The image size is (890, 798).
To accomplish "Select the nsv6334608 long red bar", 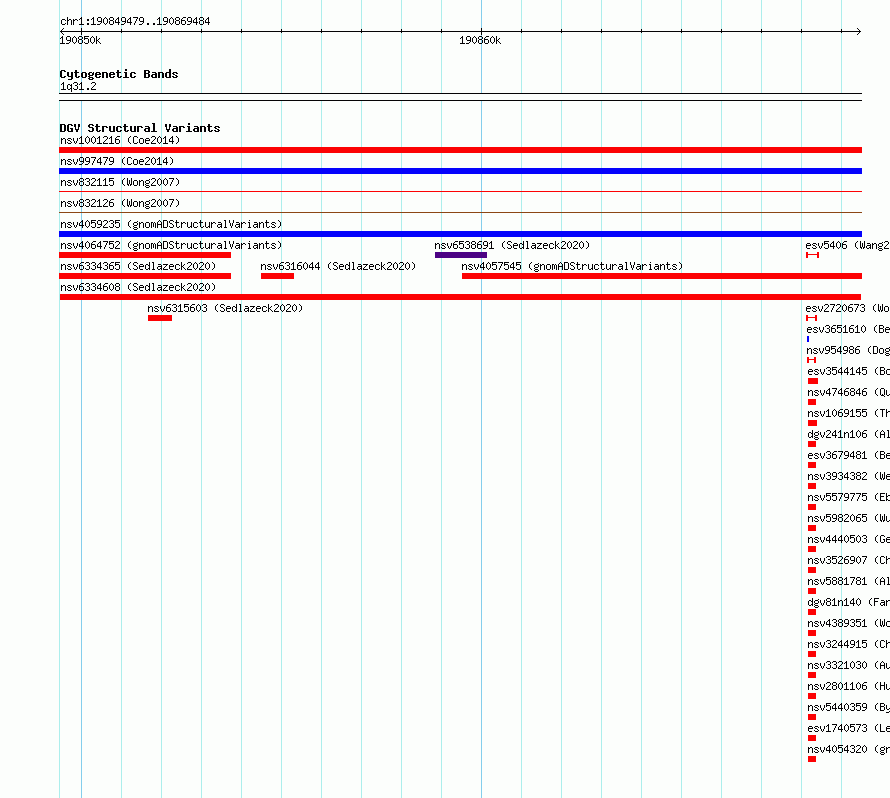I will (460, 297).
